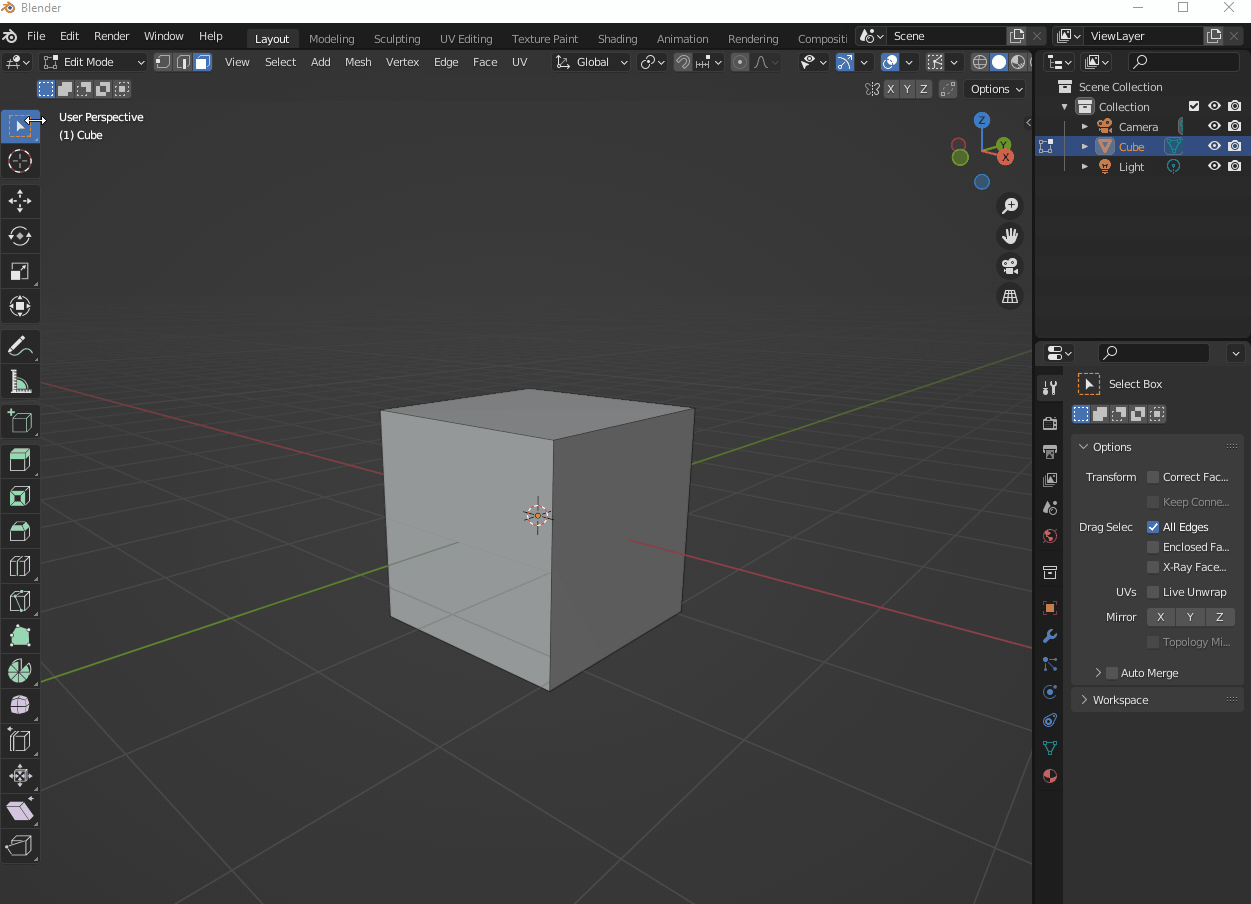1251x904 pixels.
Task: Expand the Workspace panel
Action: [1084, 700]
